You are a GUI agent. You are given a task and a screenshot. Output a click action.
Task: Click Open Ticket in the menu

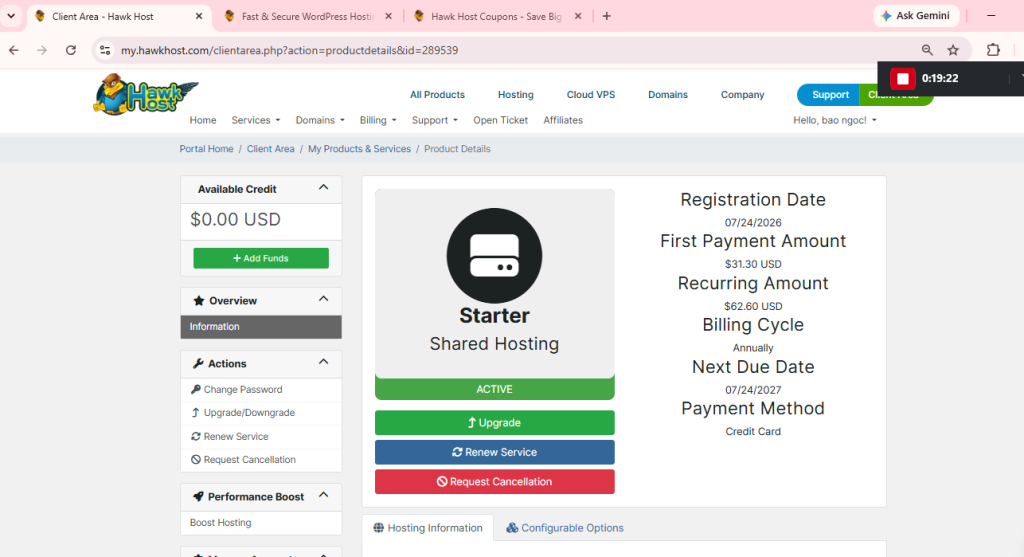501,120
